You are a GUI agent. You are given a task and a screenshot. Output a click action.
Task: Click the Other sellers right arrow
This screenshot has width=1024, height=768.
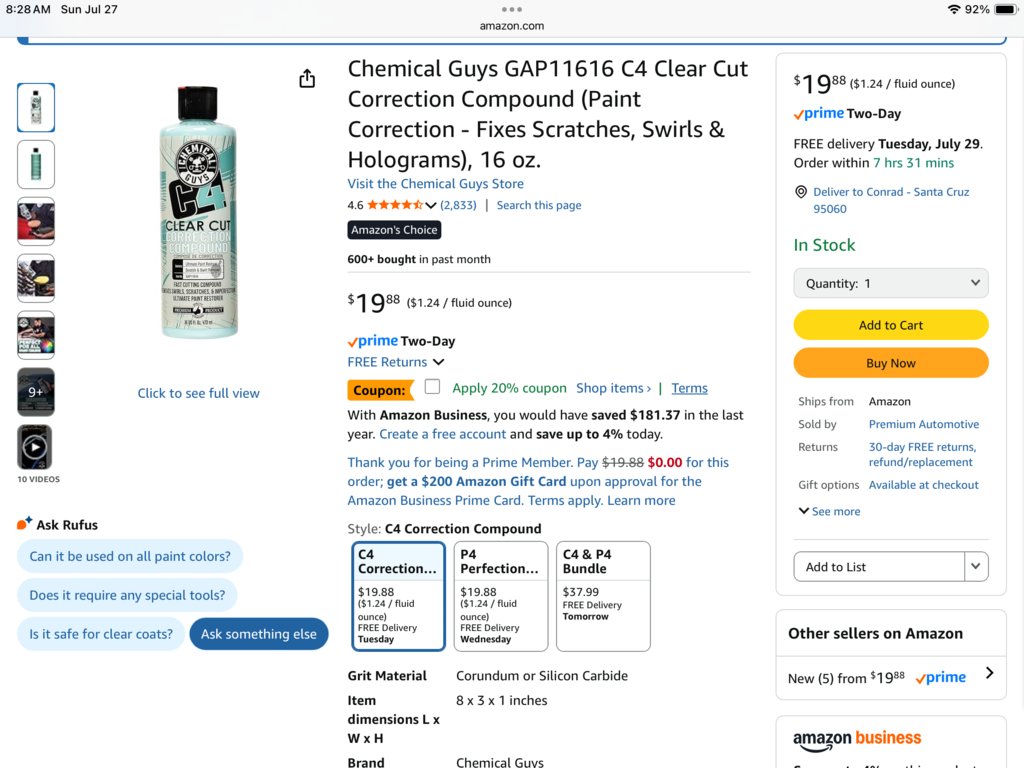click(989, 673)
